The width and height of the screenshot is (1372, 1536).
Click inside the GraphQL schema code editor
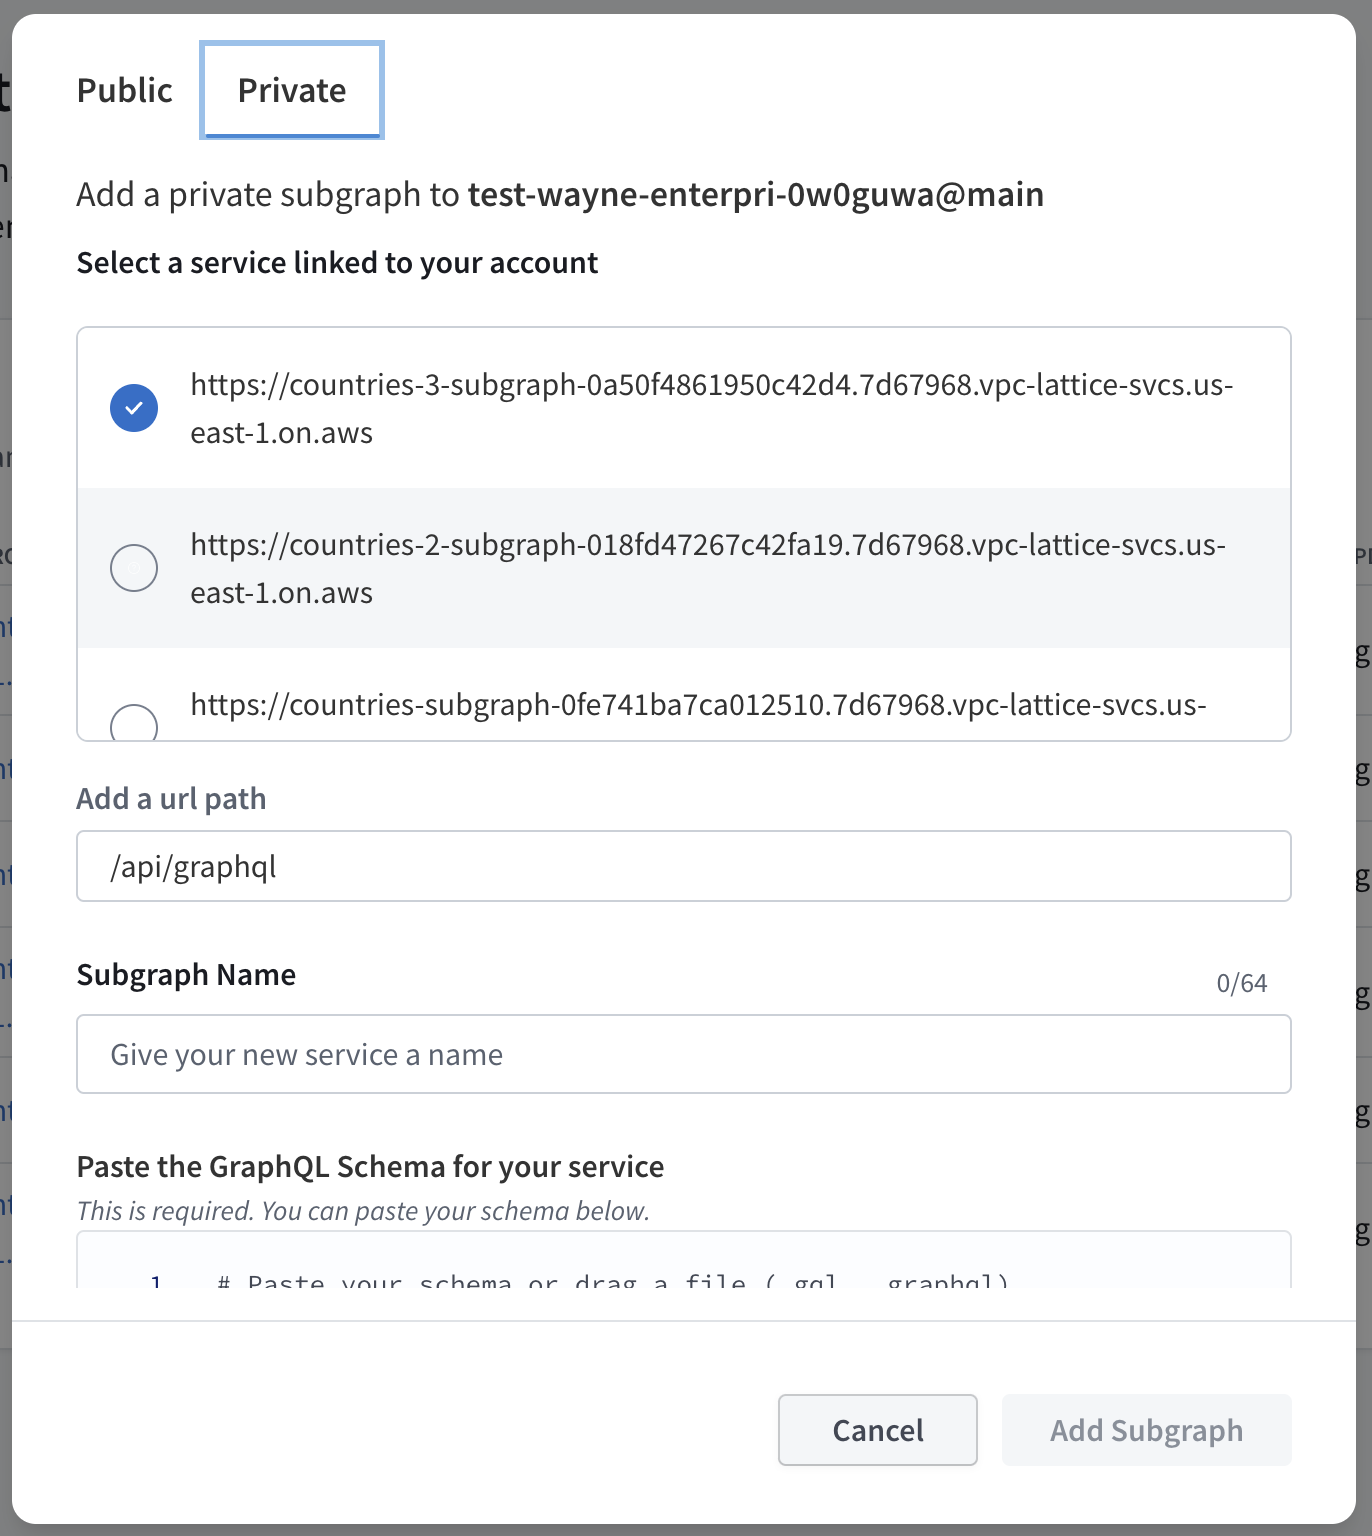(x=683, y=1270)
